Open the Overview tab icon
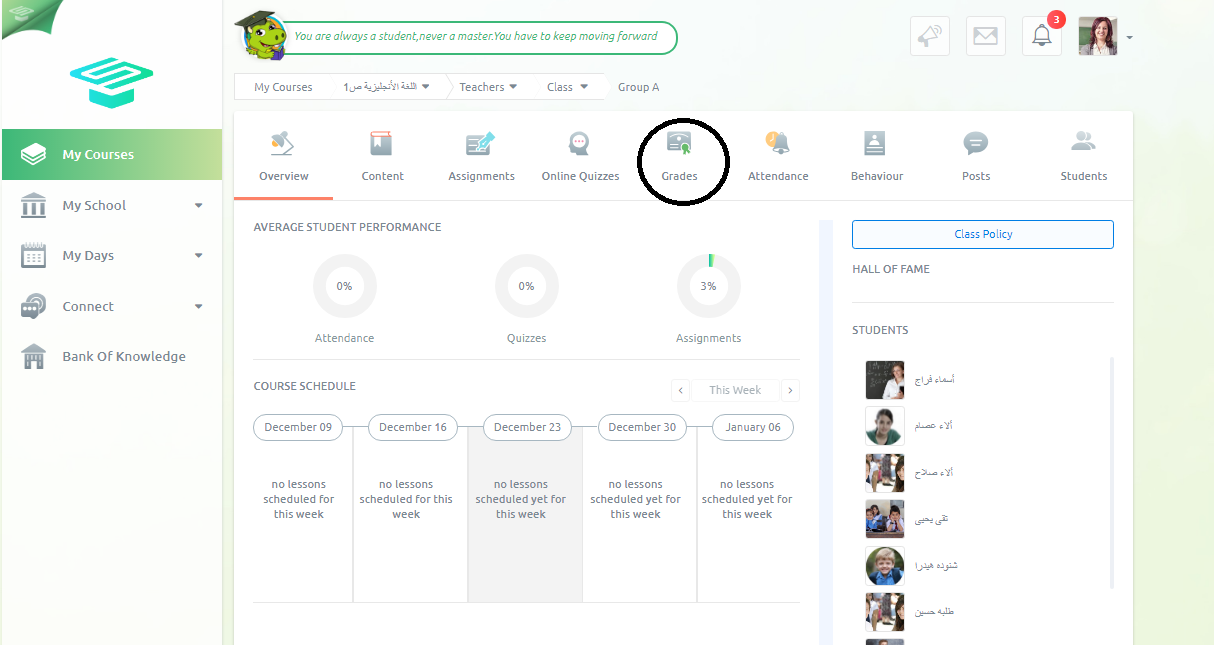The width and height of the screenshot is (1214, 645). (282, 144)
